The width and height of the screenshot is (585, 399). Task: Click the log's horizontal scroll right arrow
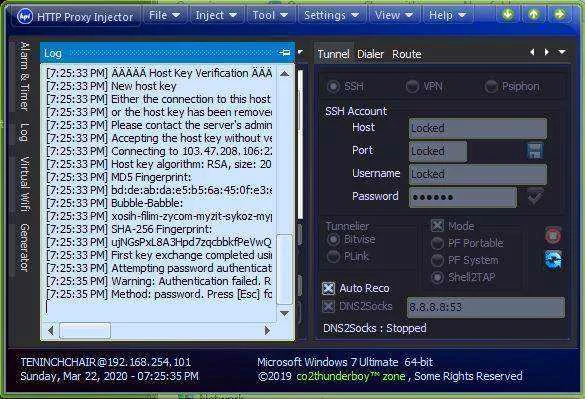pos(267,331)
